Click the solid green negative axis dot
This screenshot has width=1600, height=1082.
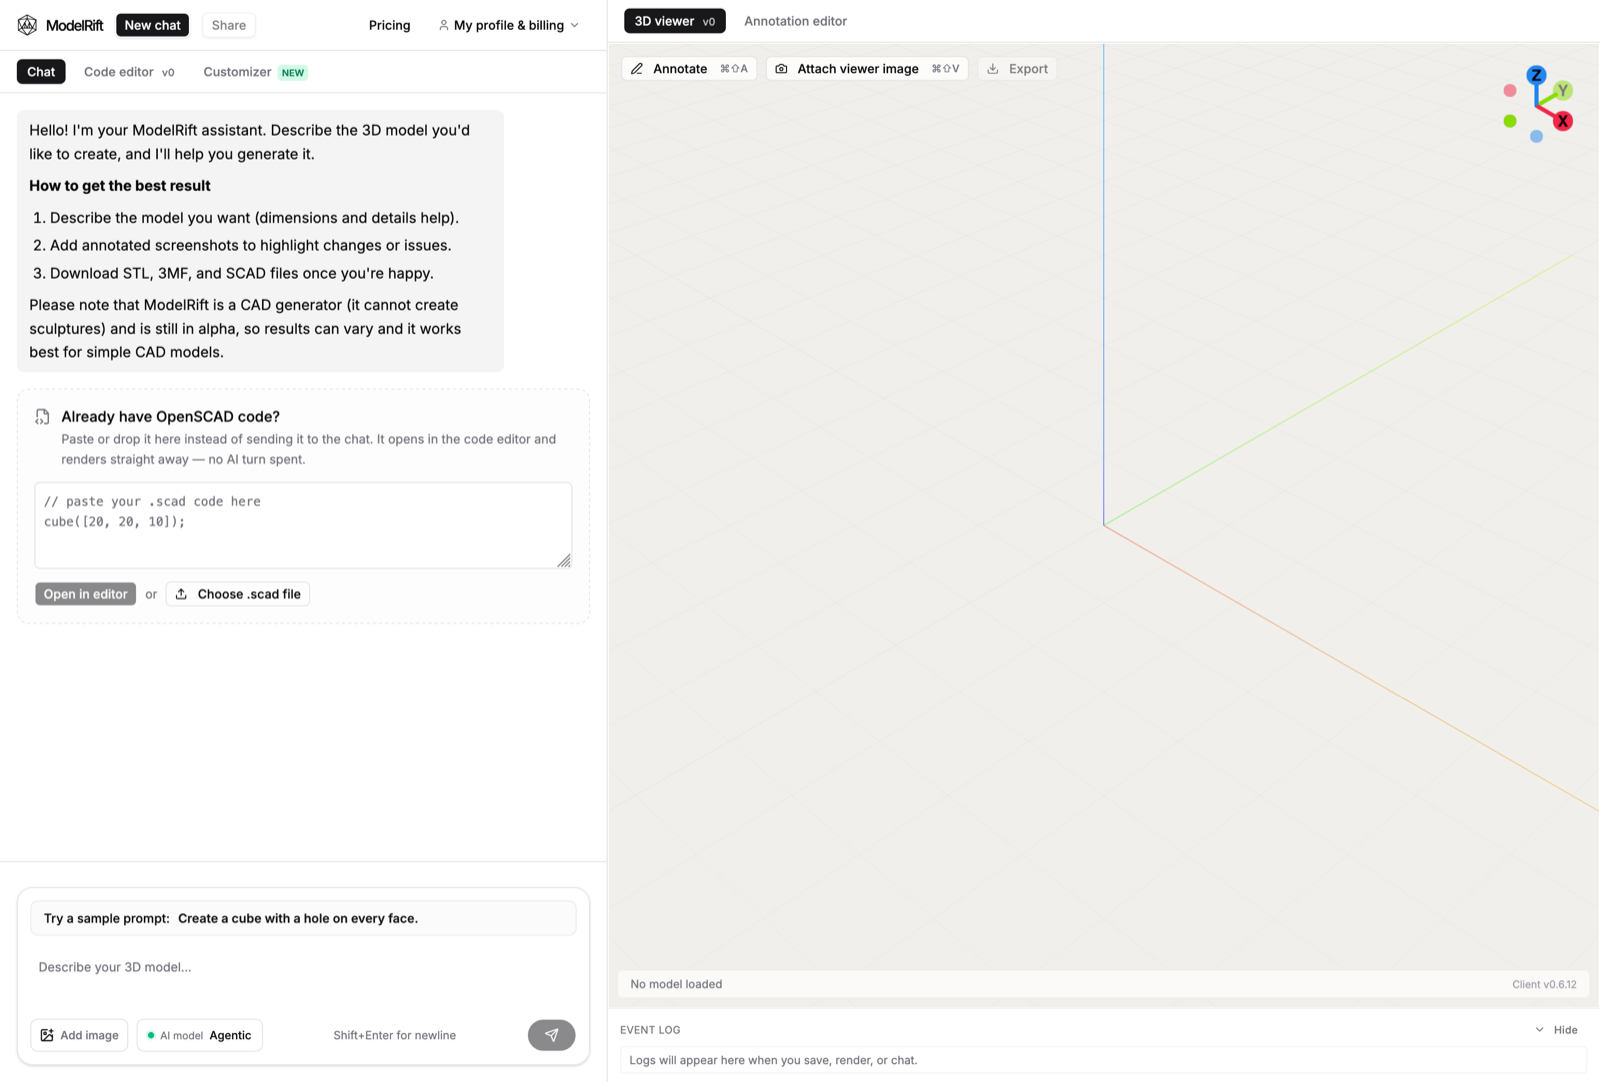coord(1510,121)
